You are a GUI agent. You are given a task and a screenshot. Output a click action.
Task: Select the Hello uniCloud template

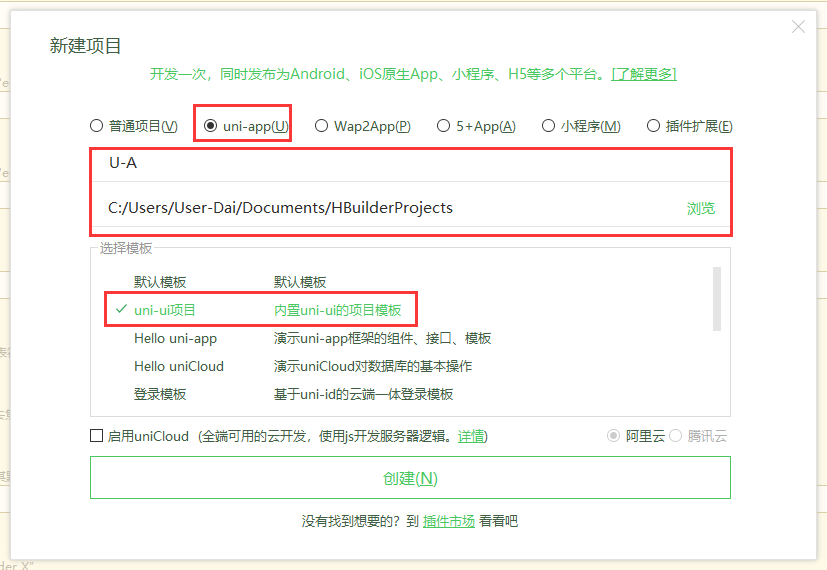coord(408,366)
